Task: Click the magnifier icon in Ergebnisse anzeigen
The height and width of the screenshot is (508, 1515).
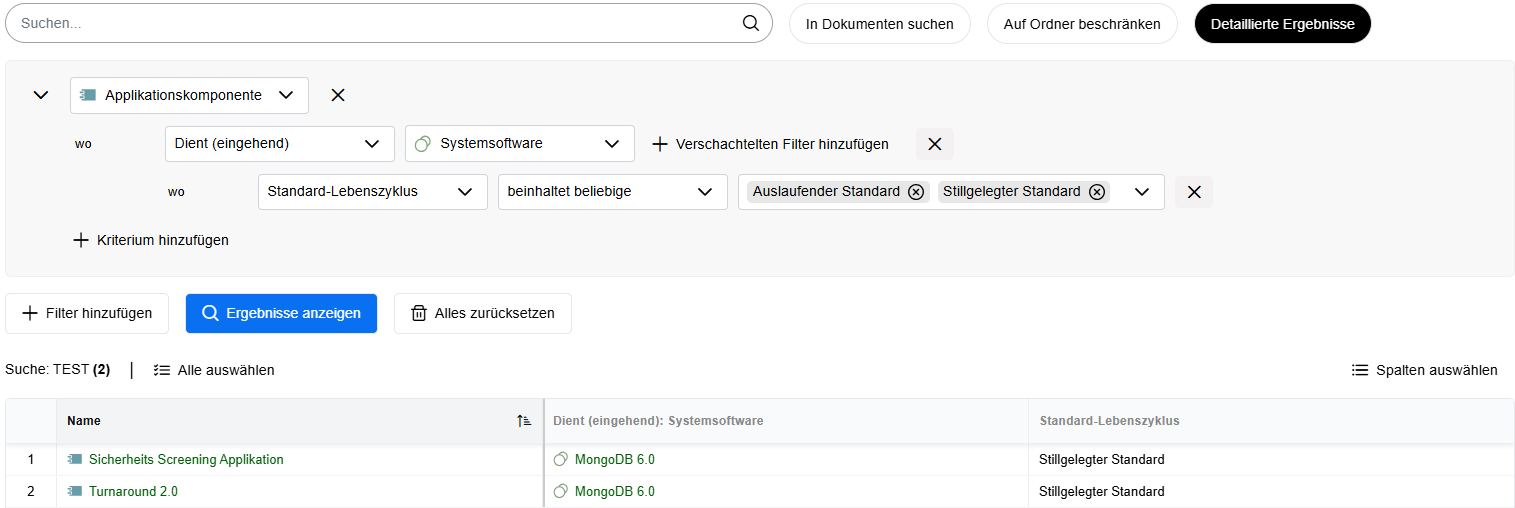Action: click(210, 313)
